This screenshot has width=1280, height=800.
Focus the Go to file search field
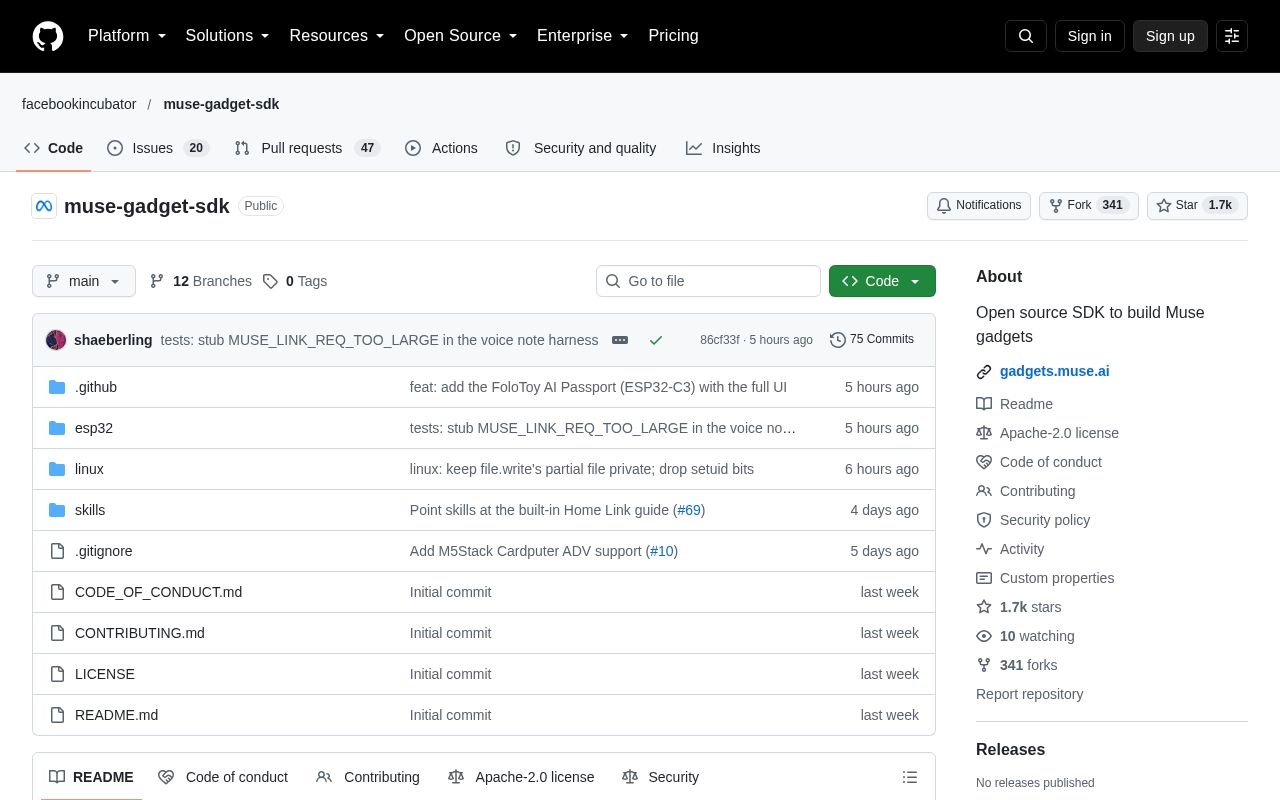(x=708, y=281)
